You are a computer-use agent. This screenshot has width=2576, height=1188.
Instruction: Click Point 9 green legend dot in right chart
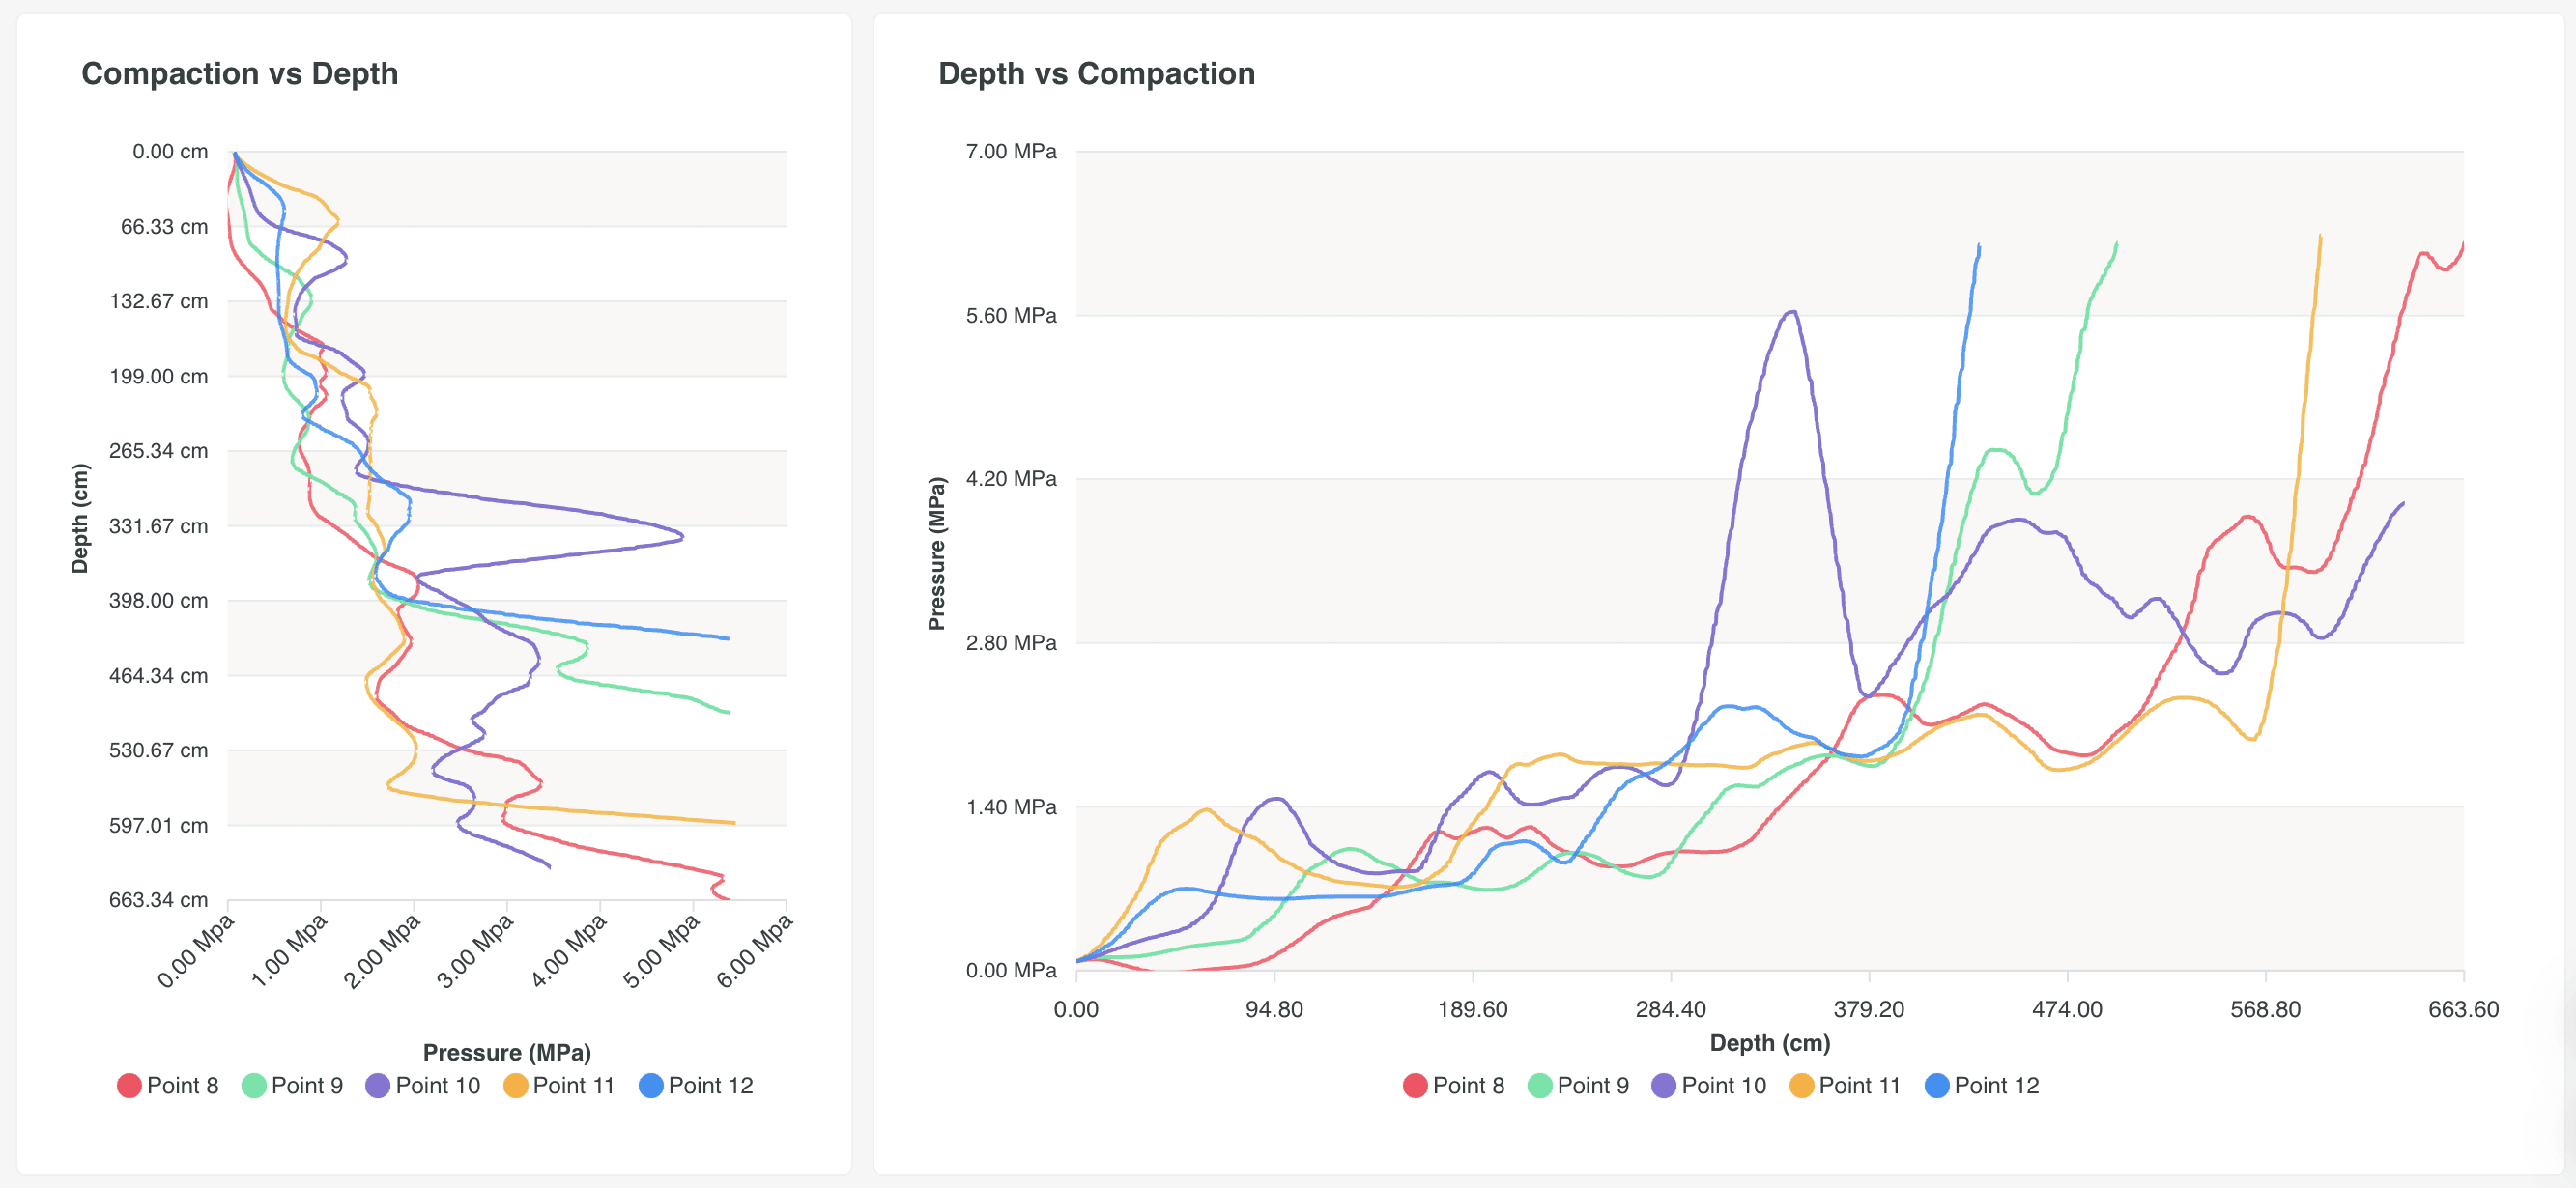(1540, 1086)
